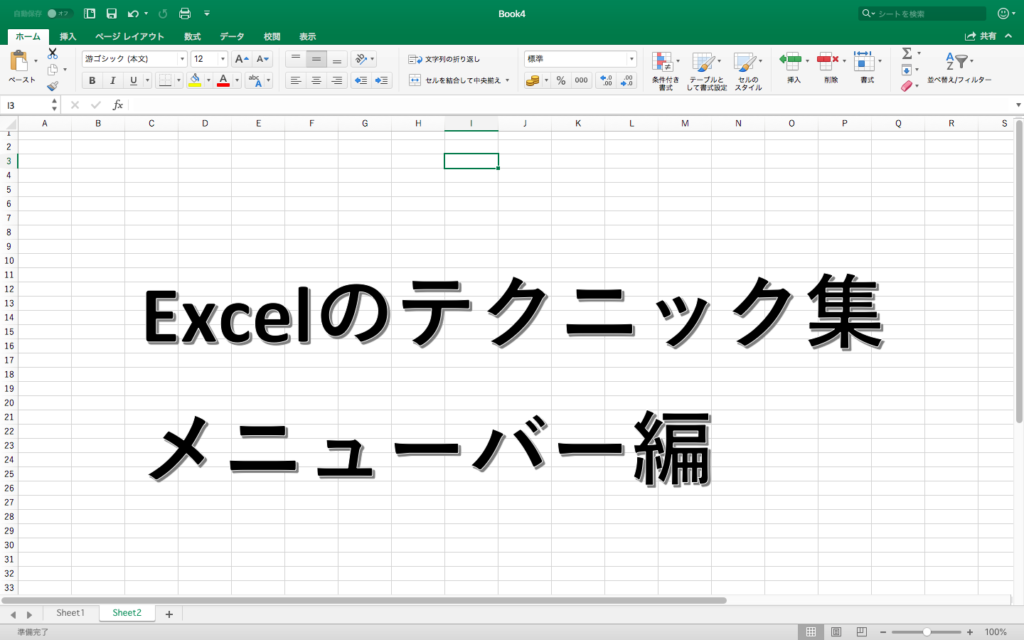Toggle align text left
This screenshot has height=640, width=1024.
pyautogui.click(x=296, y=80)
